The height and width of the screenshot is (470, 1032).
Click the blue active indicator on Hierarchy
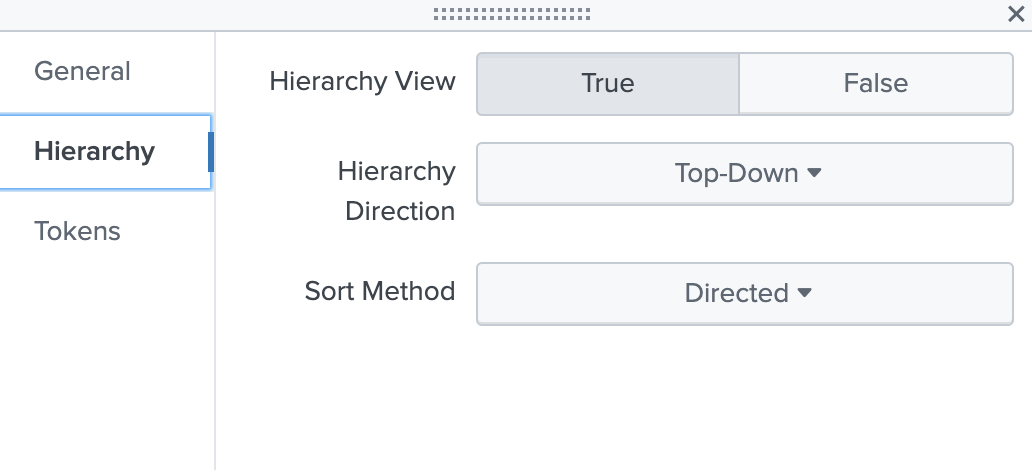point(210,152)
